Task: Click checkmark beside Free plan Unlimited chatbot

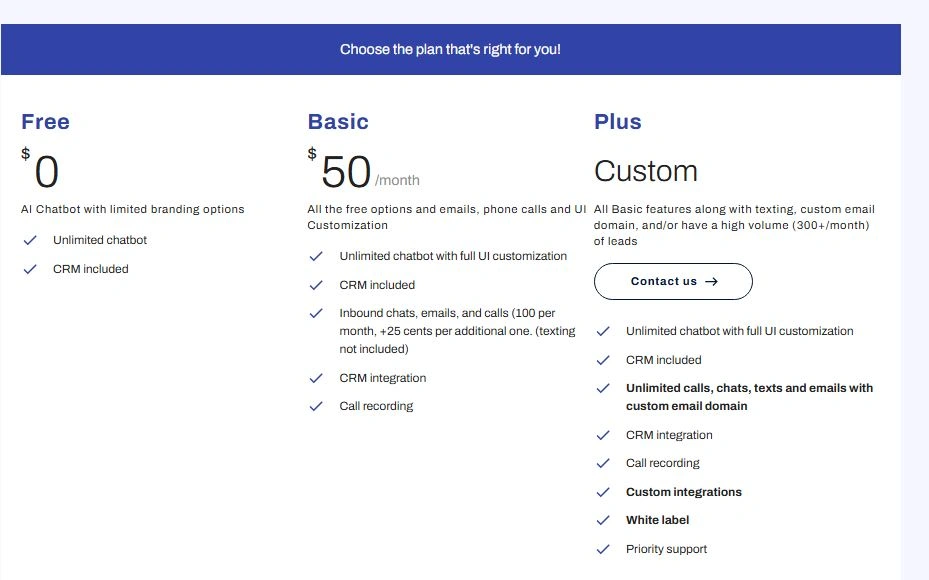Action: [31, 240]
